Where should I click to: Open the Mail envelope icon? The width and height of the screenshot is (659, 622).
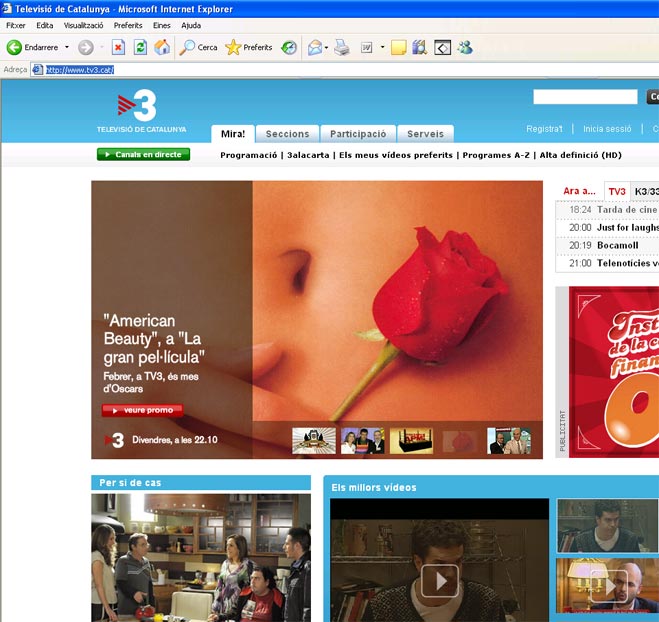click(x=315, y=47)
